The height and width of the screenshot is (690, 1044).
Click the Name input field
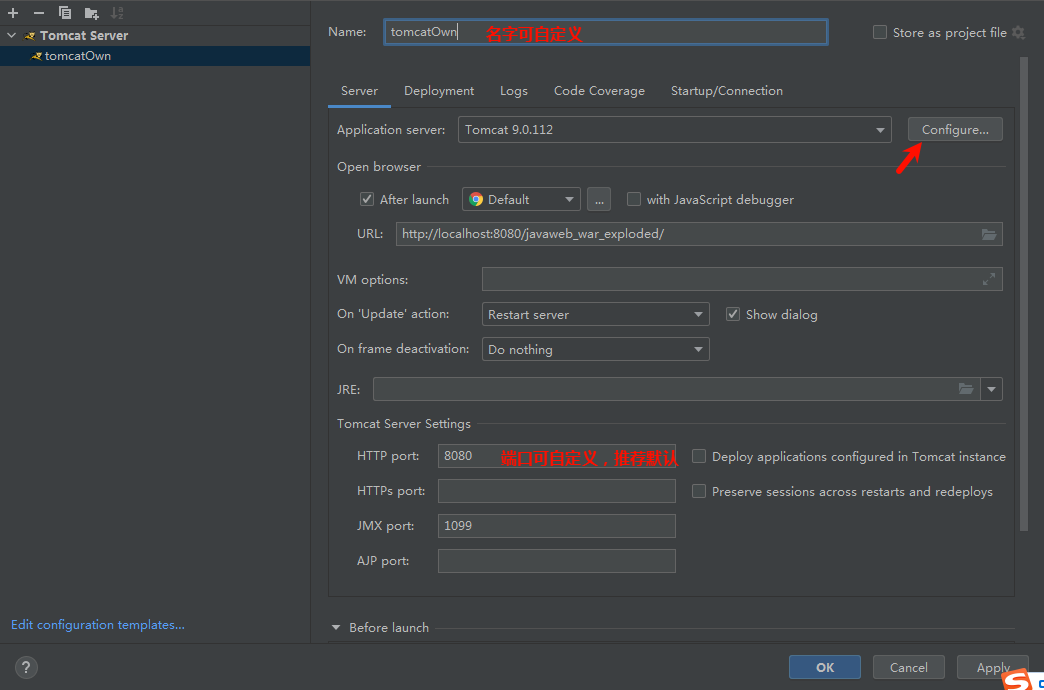[x=606, y=33]
